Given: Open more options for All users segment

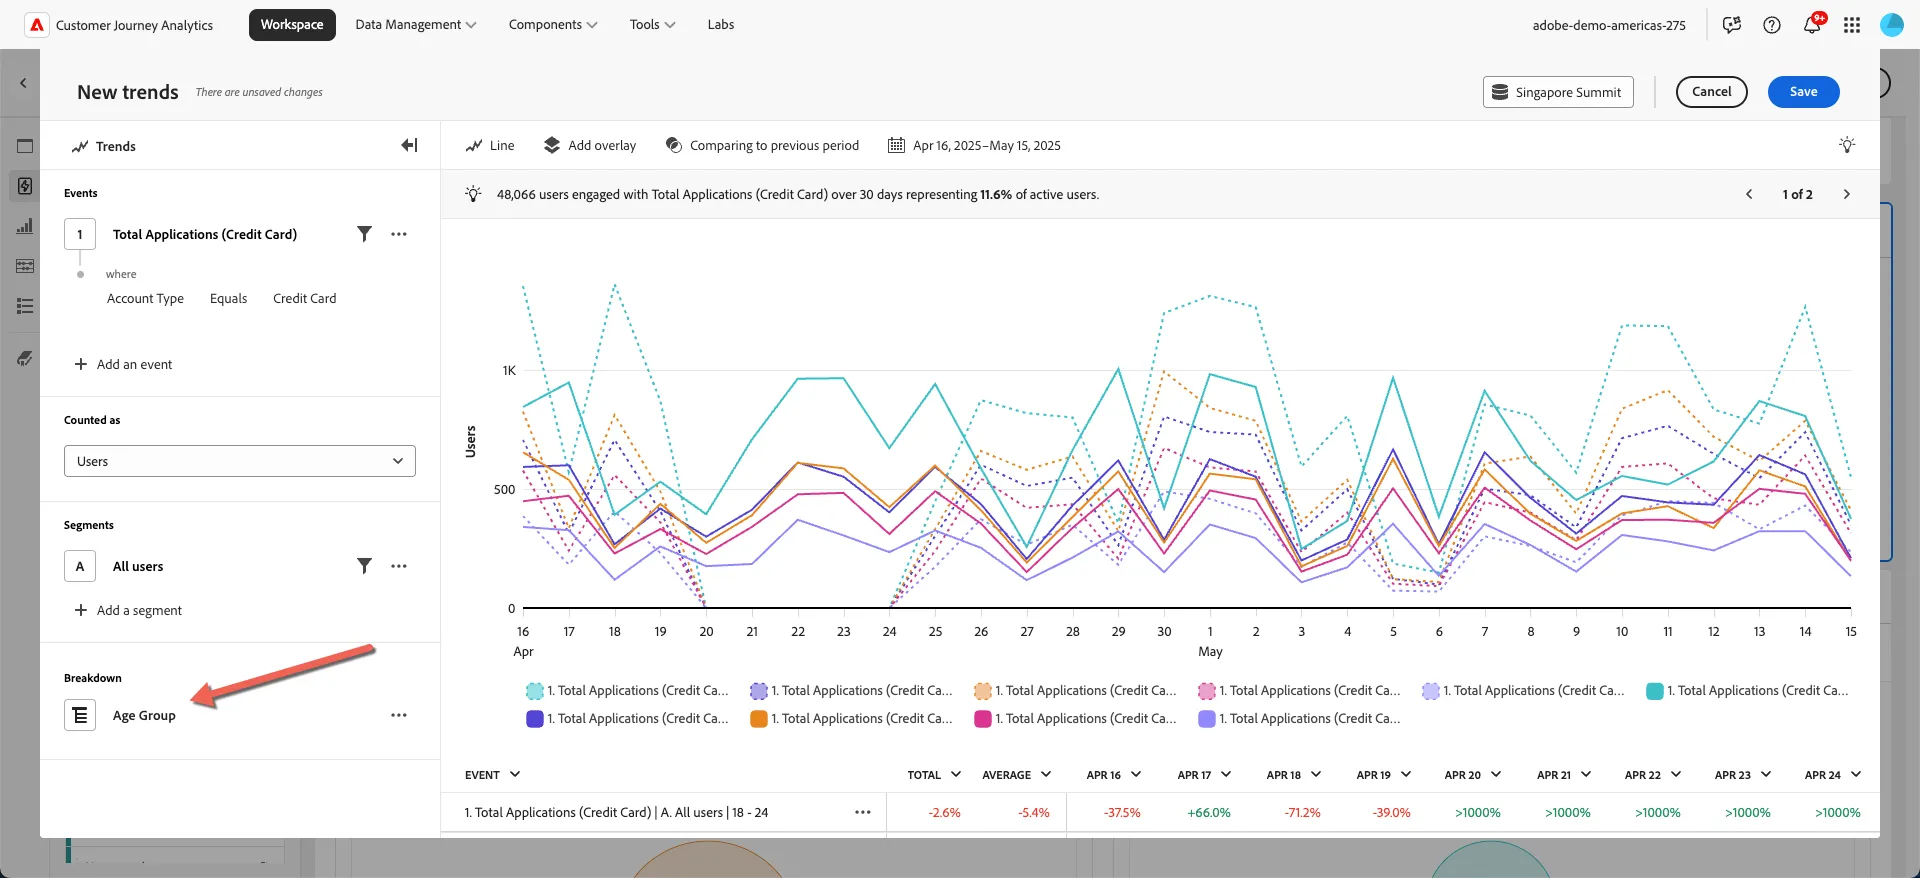Looking at the screenshot, I should [x=399, y=566].
